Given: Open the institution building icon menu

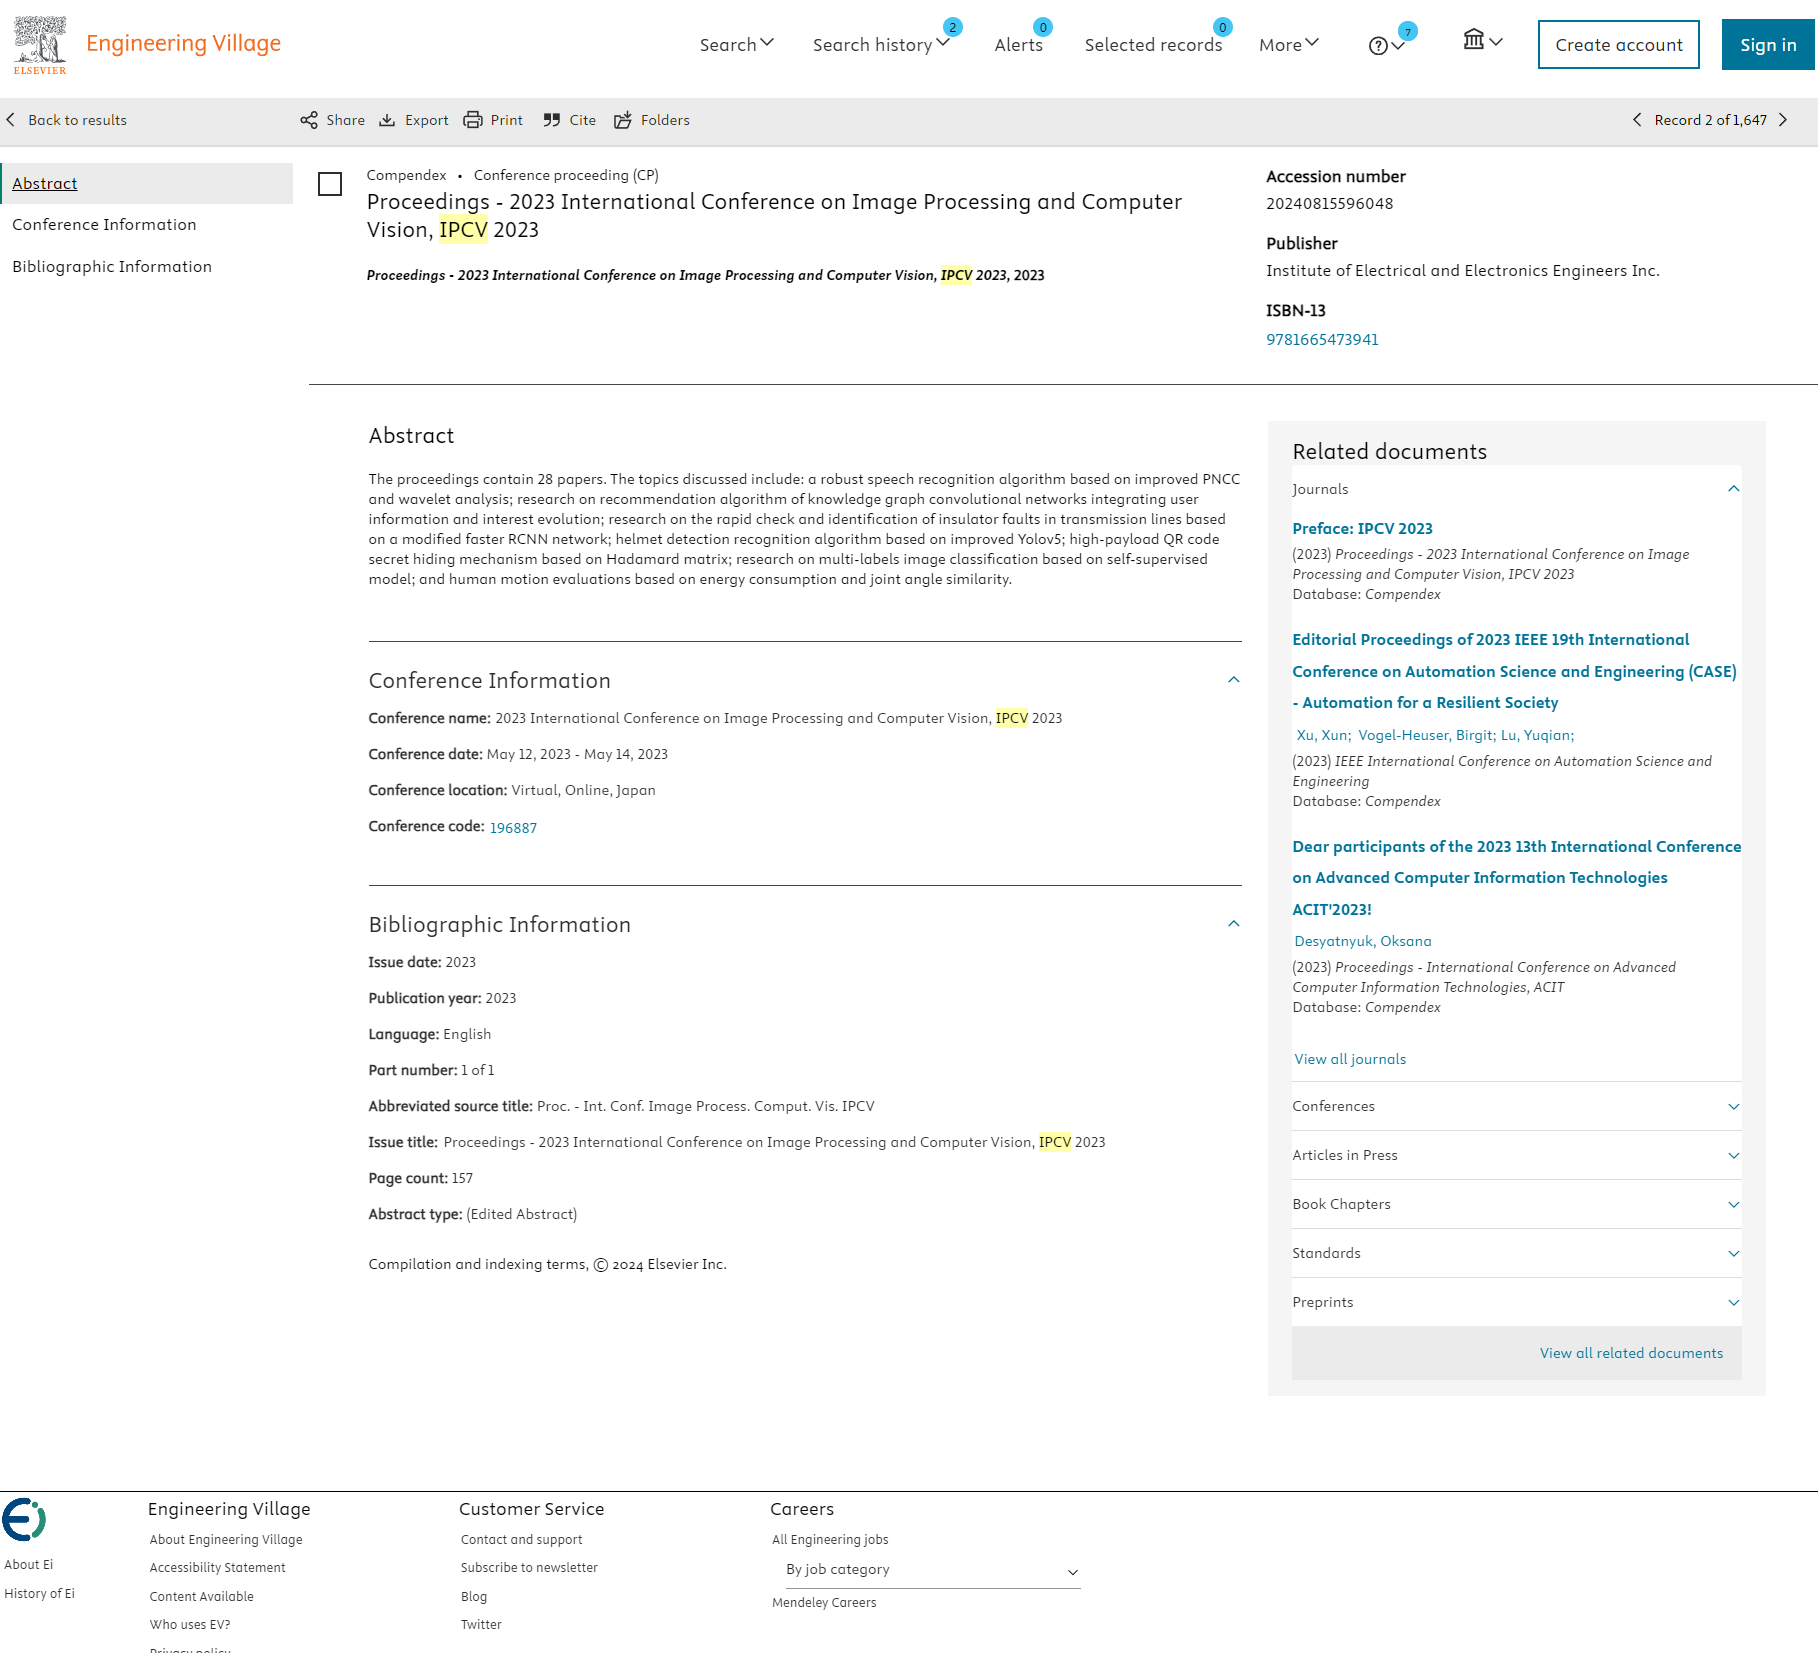Looking at the screenshot, I should tap(1483, 40).
